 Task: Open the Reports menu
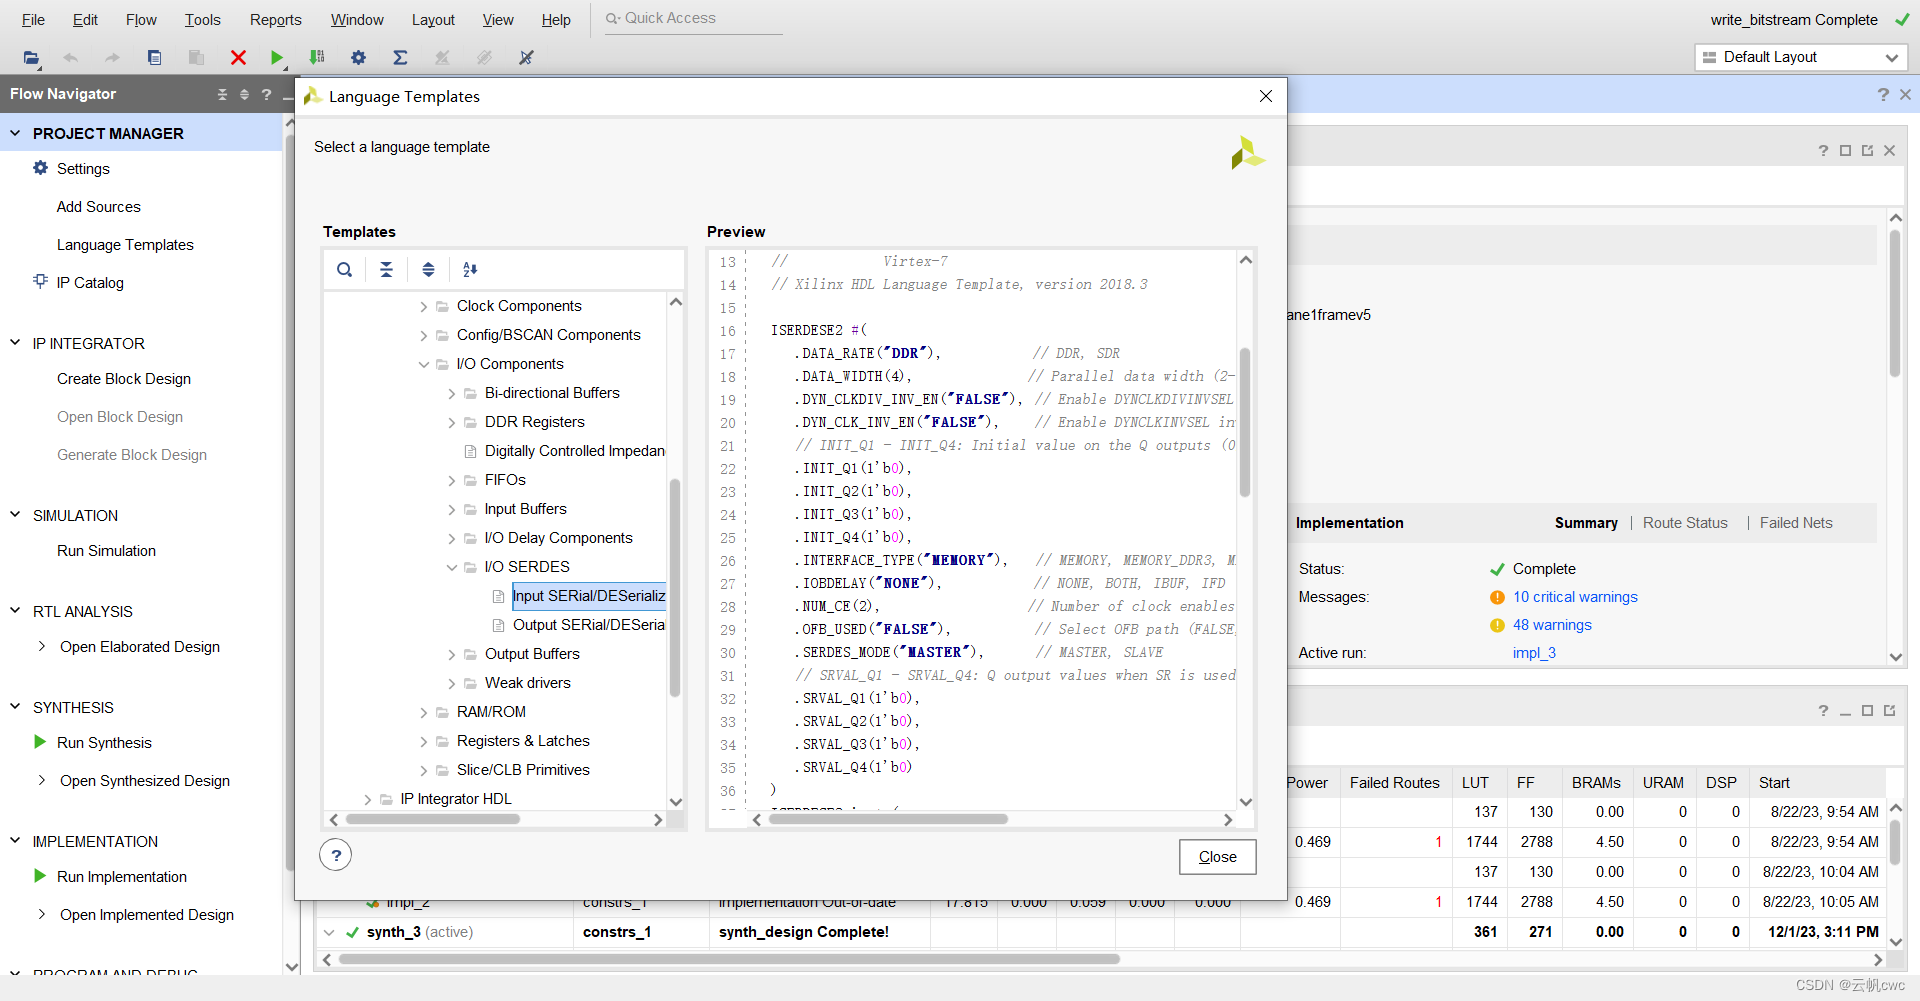[275, 19]
